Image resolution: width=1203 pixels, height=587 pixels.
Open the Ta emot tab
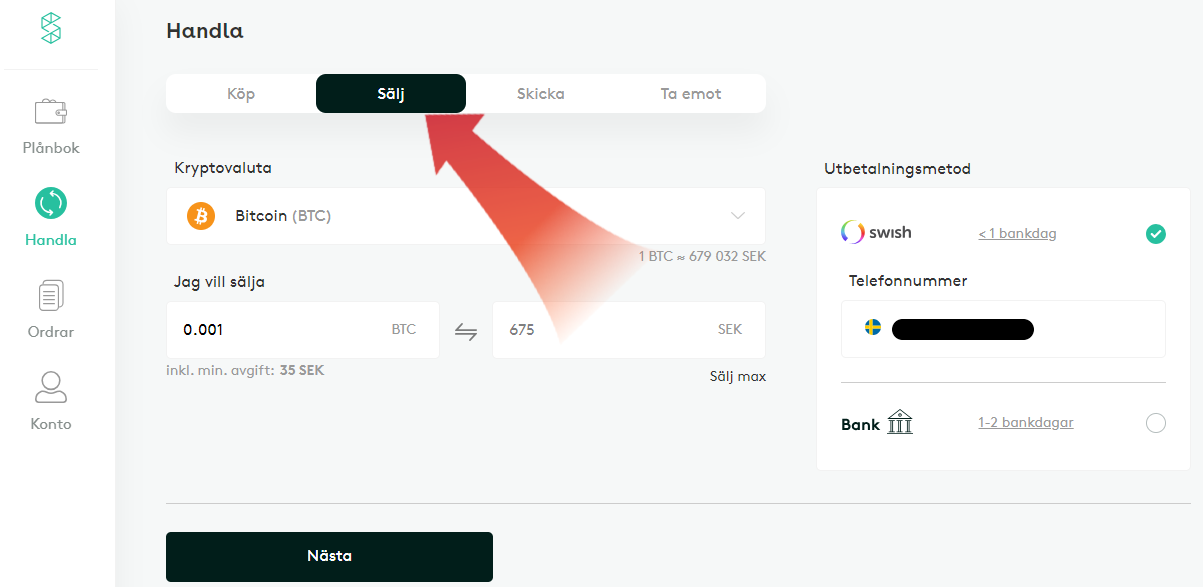click(691, 94)
